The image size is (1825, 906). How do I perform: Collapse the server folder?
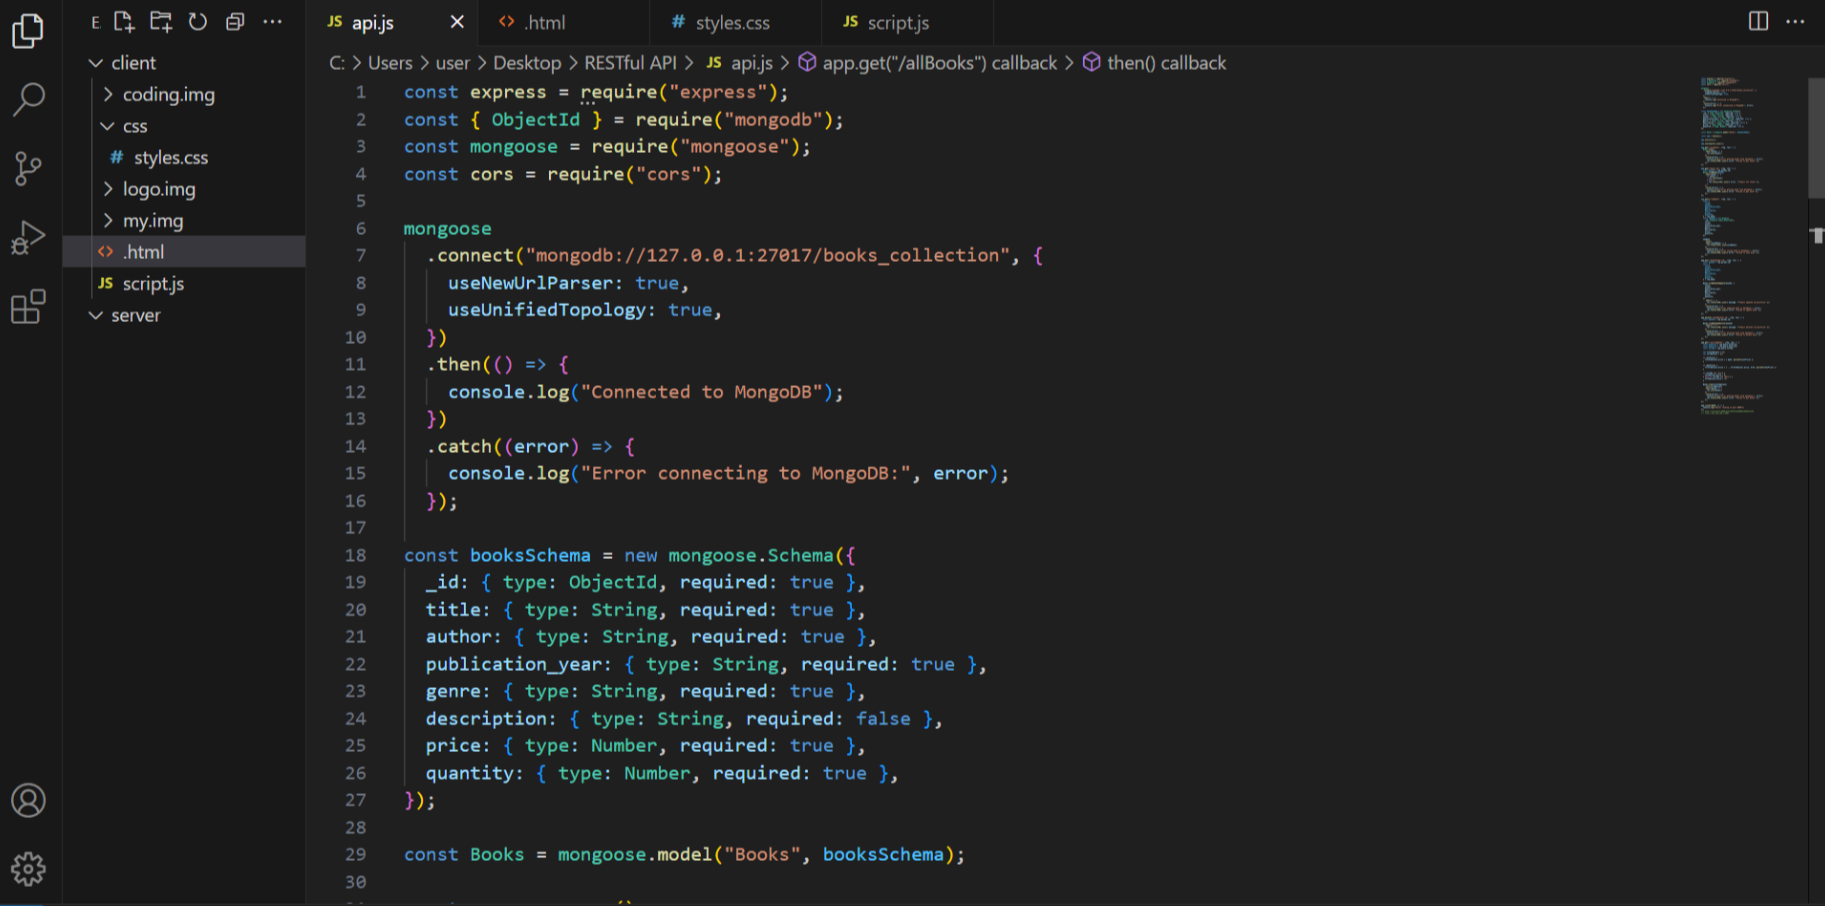click(184, 315)
